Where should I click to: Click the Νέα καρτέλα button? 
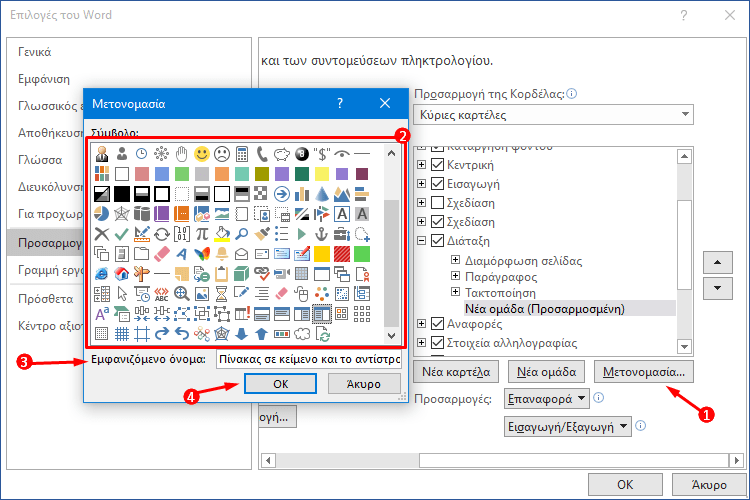pyautogui.click(x=456, y=372)
